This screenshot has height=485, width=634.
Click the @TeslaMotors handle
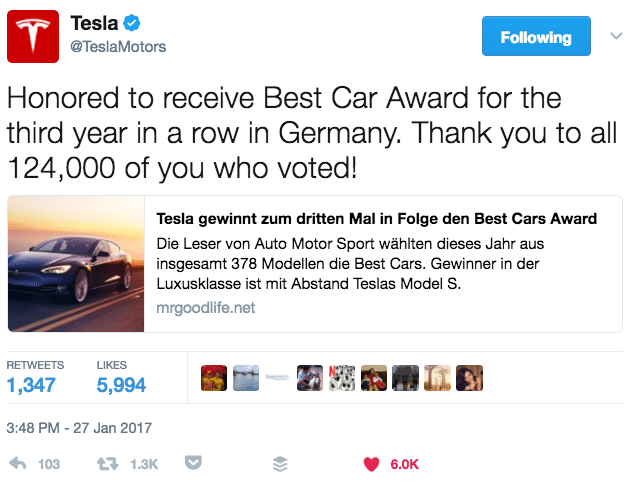(x=118, y=47)
